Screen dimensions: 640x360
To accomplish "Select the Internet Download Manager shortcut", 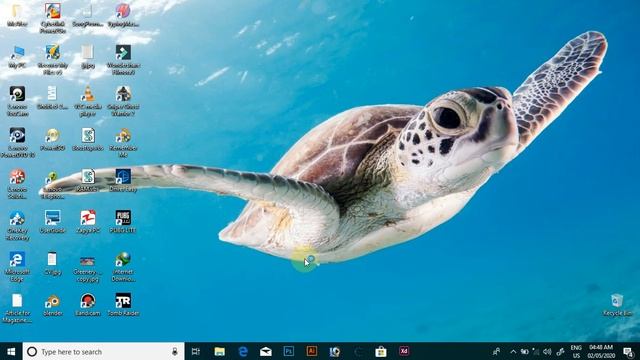I will [123, 267].
